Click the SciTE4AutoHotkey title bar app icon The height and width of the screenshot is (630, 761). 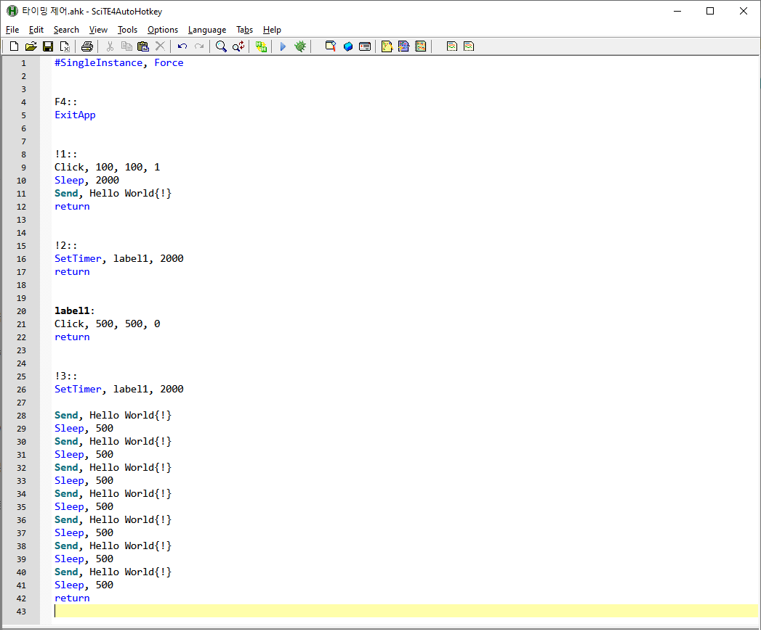coord(12,11)
